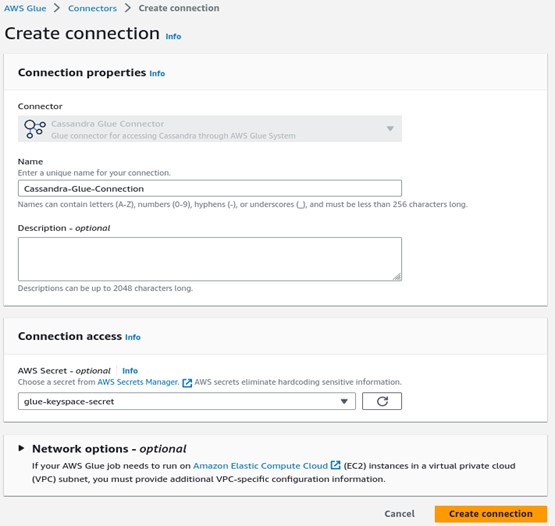Click the Create connection button
The width and height of the screenshot is (555, 526).
point(491,514)
